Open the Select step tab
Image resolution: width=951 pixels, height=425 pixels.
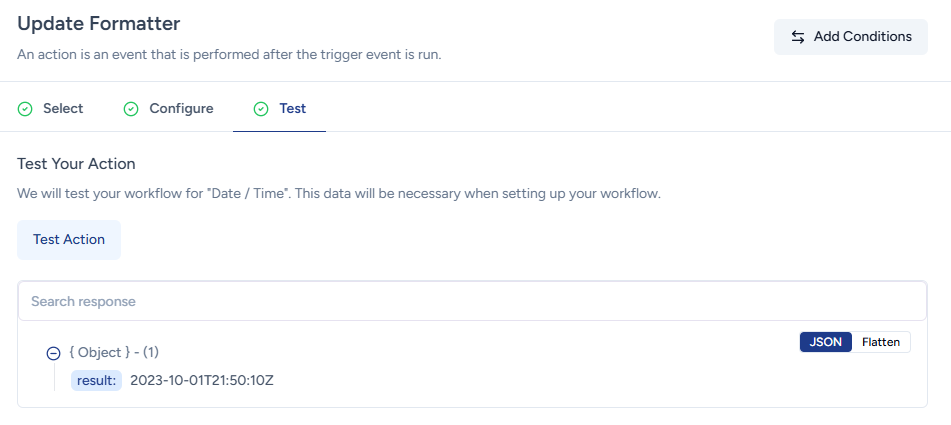[62, 109]
